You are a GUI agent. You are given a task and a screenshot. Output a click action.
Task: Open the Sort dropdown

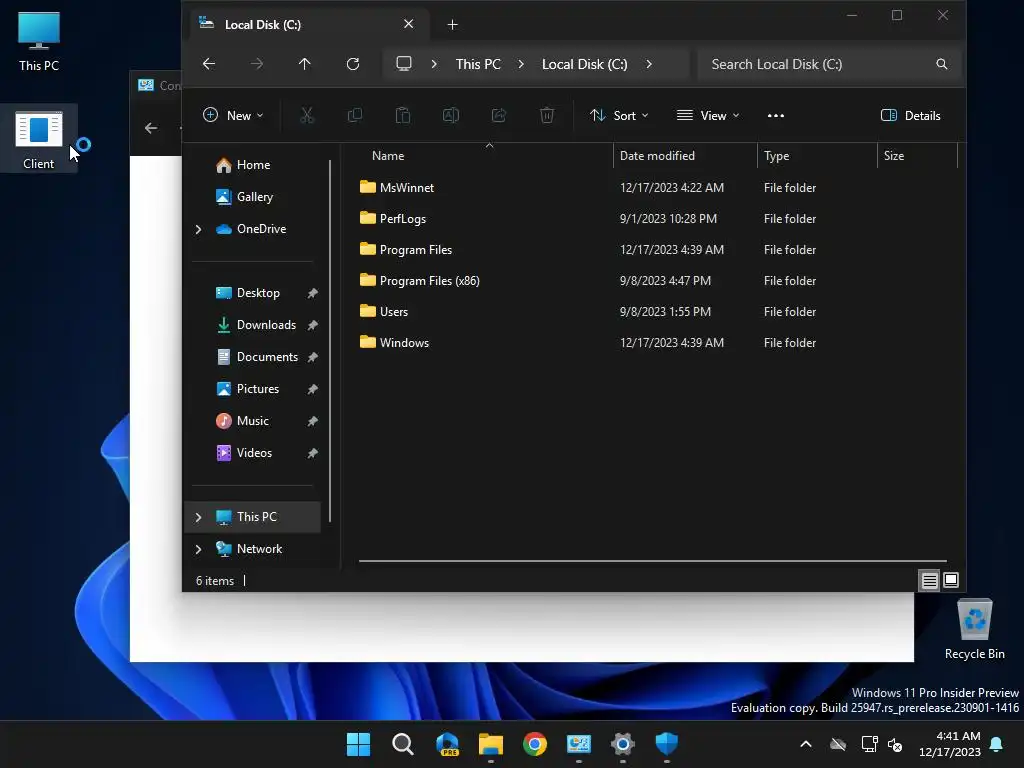tap(618, 116)
